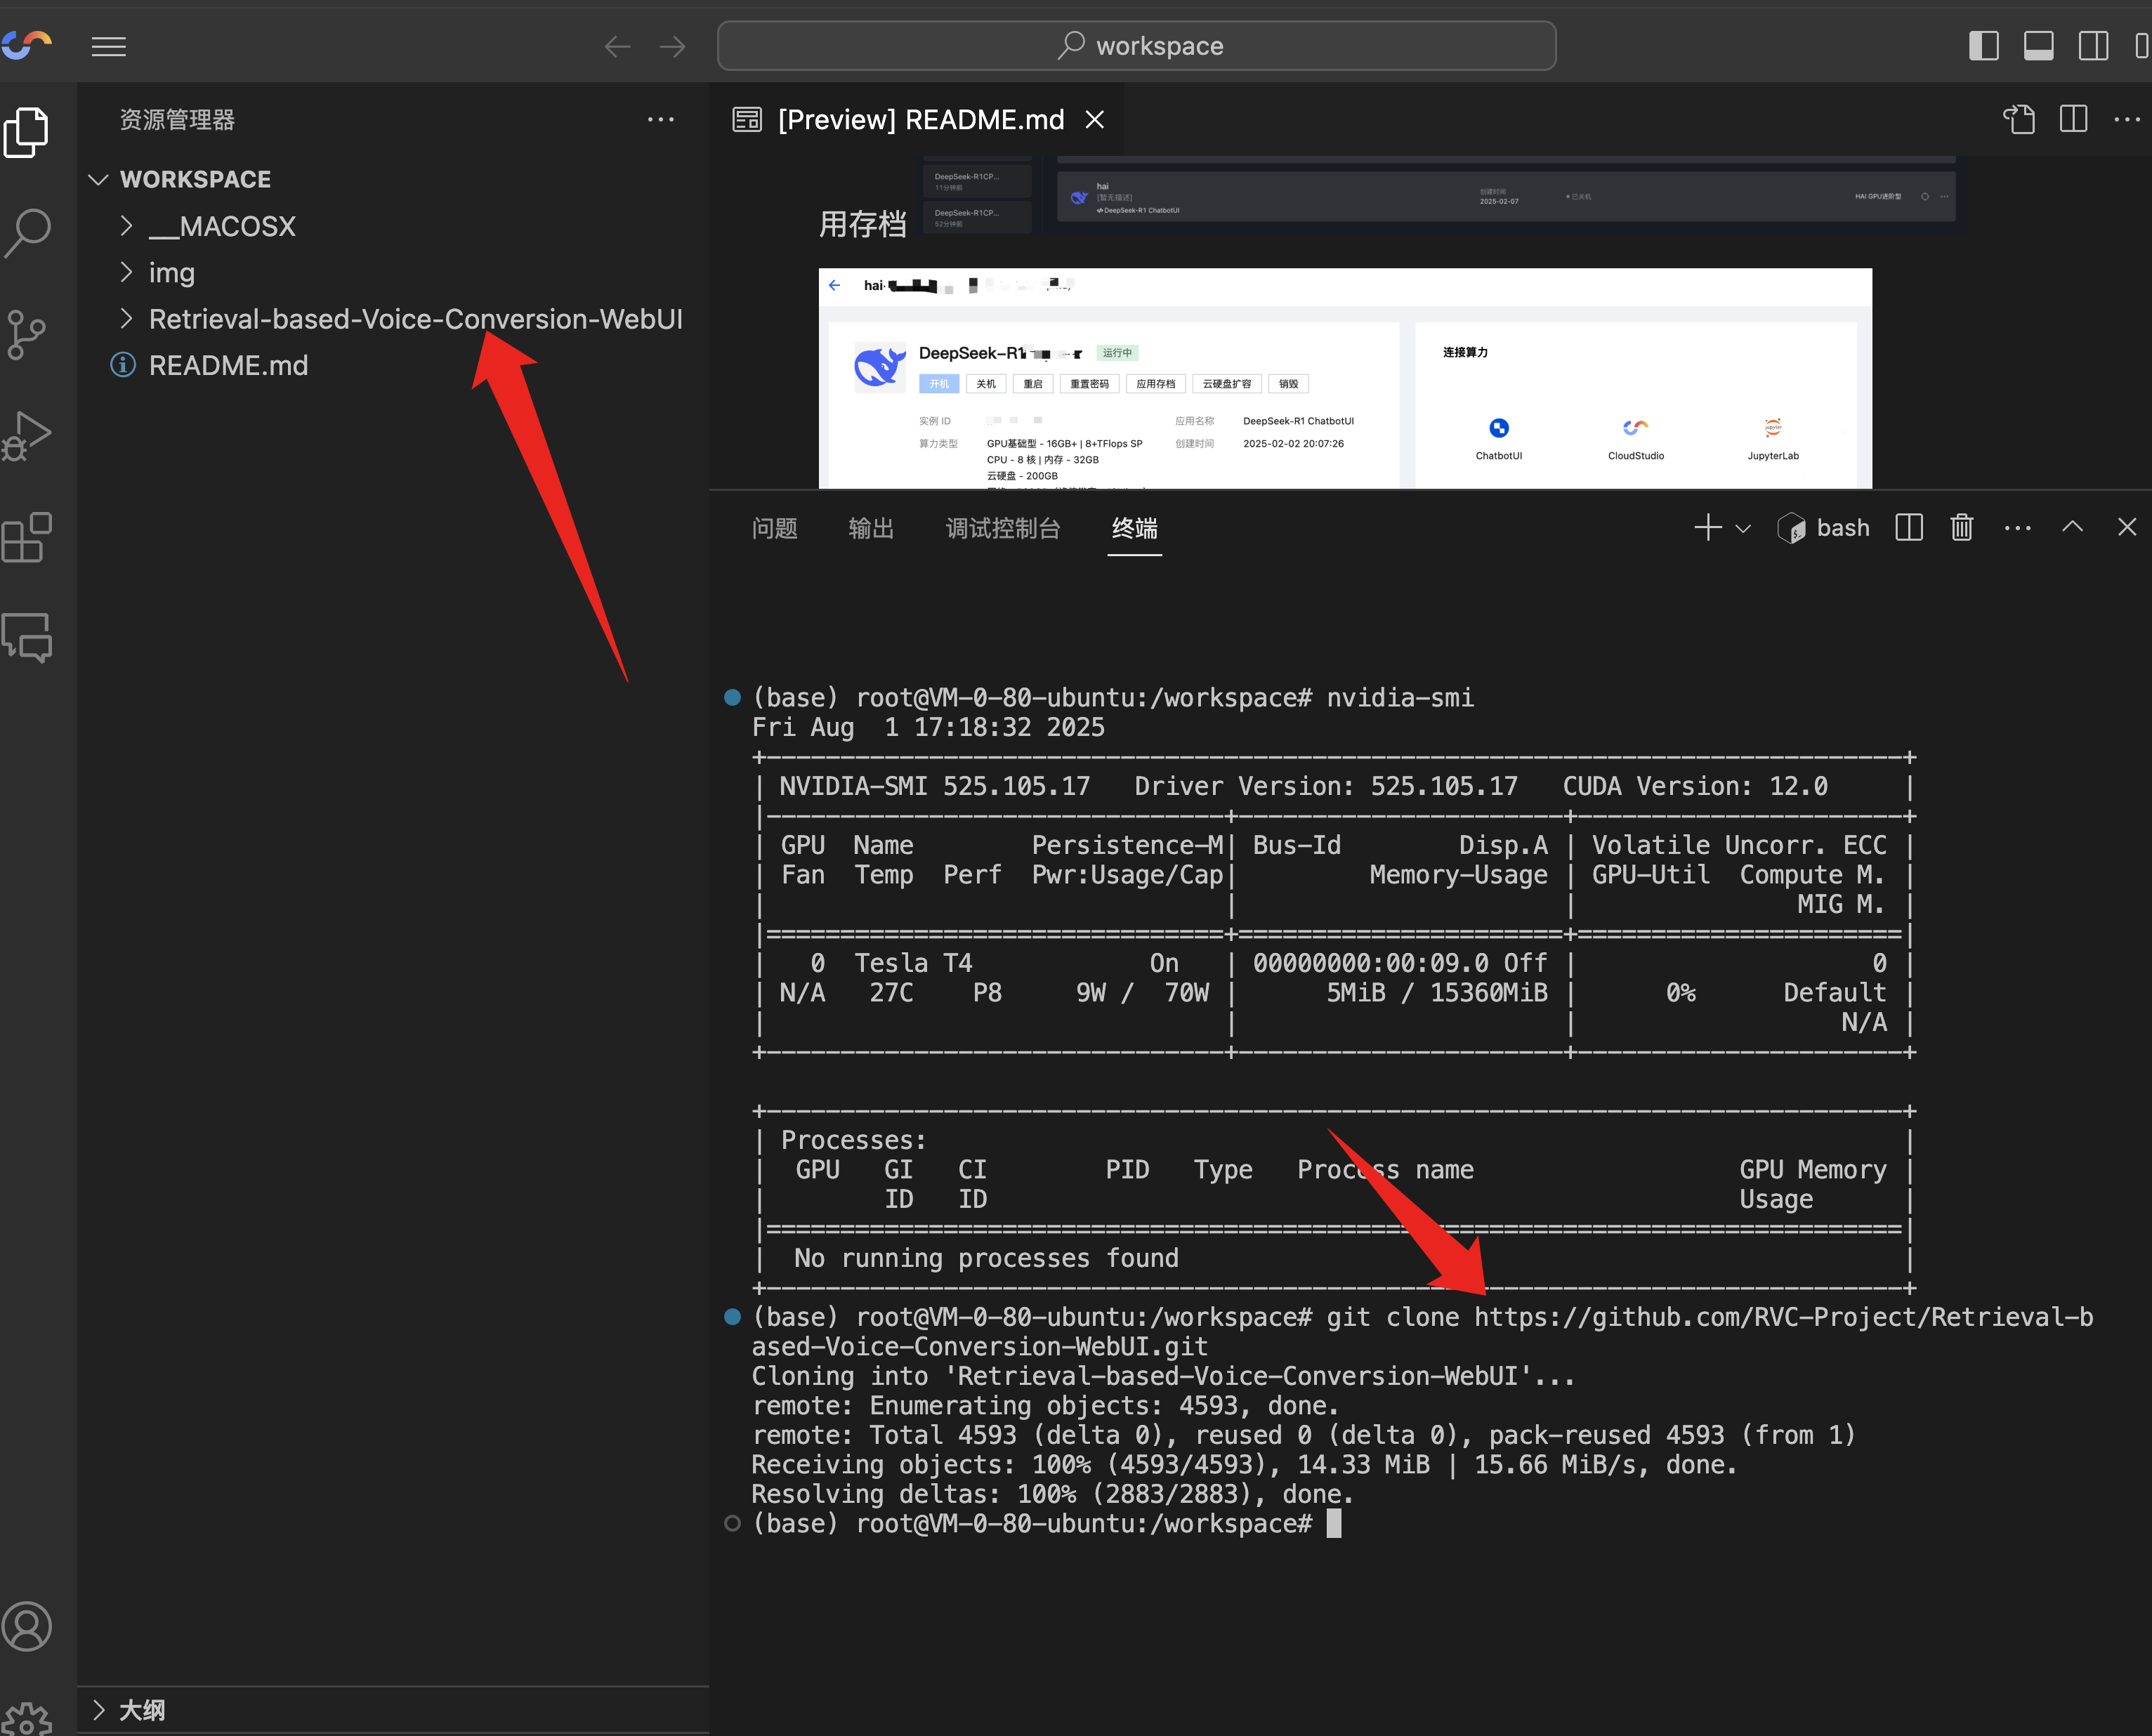Screen dimensions: 2152x1736
Task: Toggle the primary sidebar visibility
Action: click(1983, 46)
